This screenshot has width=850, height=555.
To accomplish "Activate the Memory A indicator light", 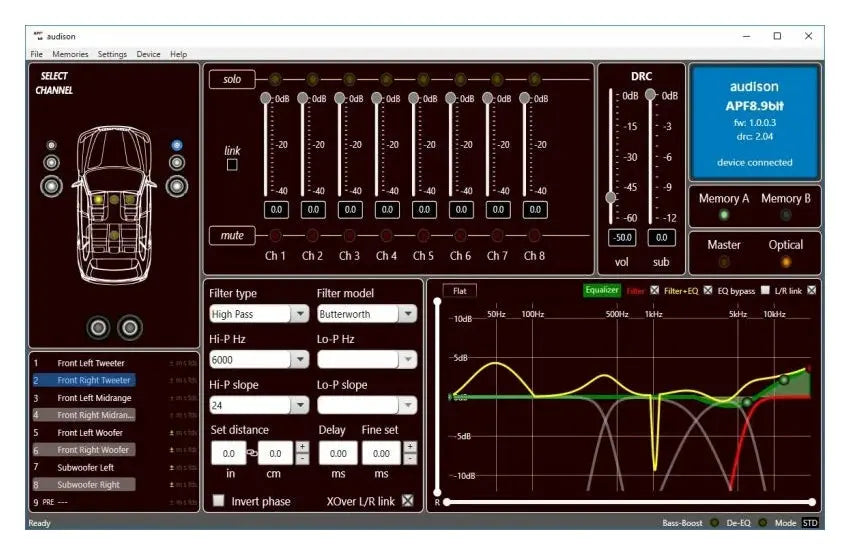I will pos(724,214).
